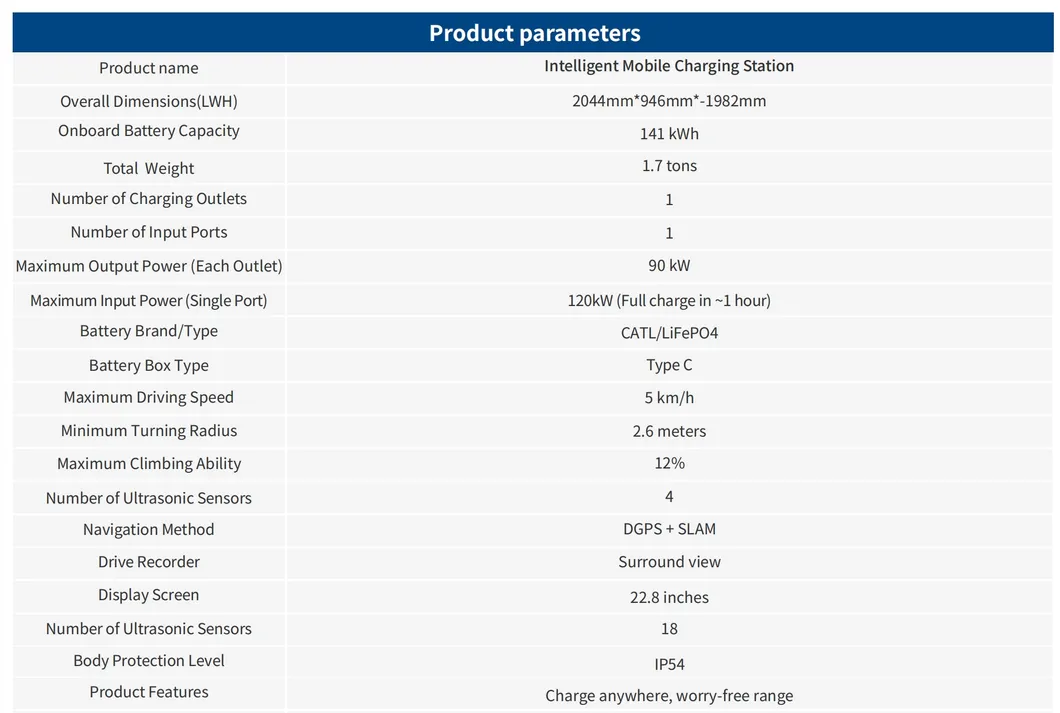The width and height of the screenshot is (1060, 713).
Task: Click the Product parameters table header
Action: [534, 33]
